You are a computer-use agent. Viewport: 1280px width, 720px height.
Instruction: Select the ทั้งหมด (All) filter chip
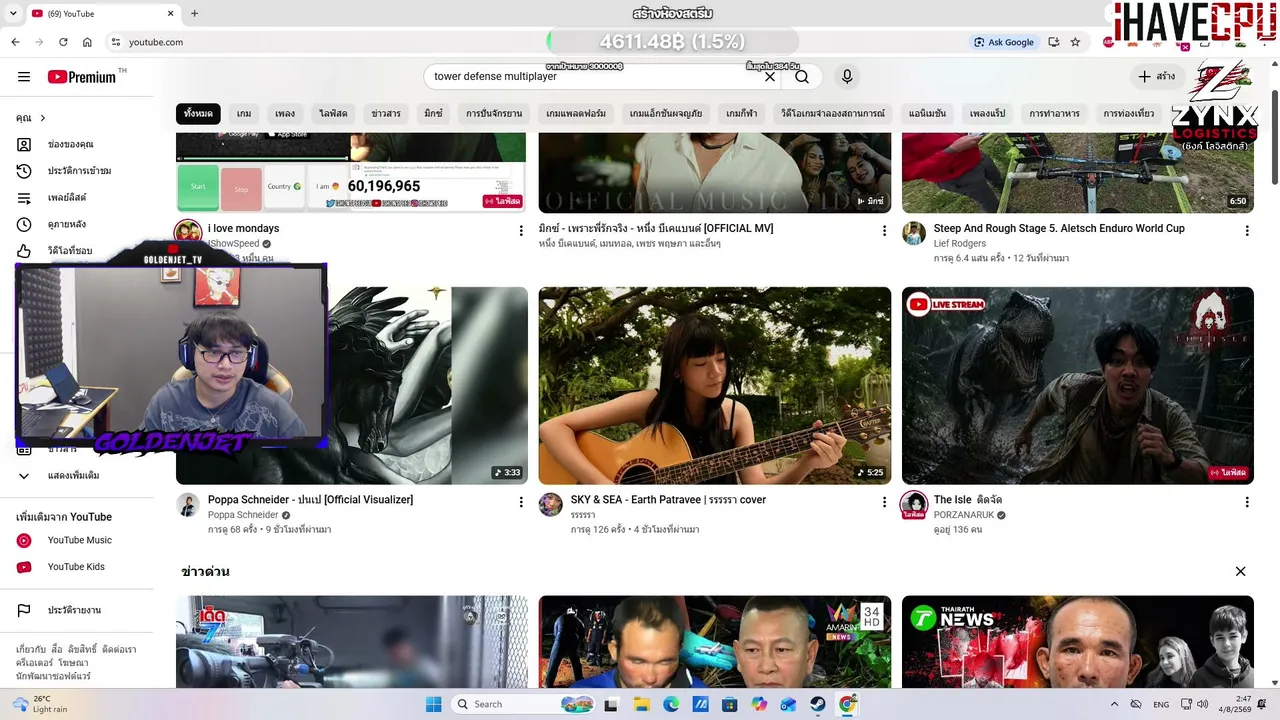[198, 114]
